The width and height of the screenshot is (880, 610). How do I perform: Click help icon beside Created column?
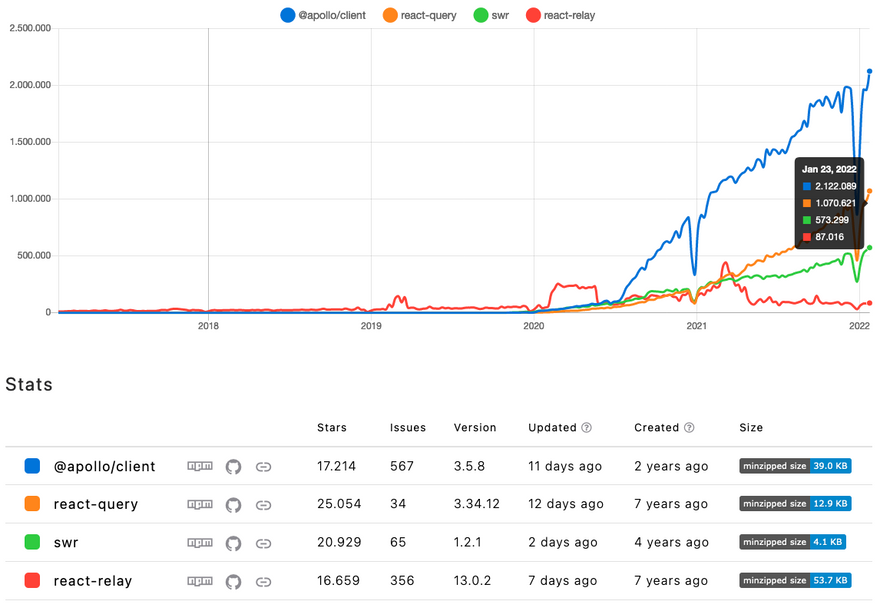click(x=689, y=428)
